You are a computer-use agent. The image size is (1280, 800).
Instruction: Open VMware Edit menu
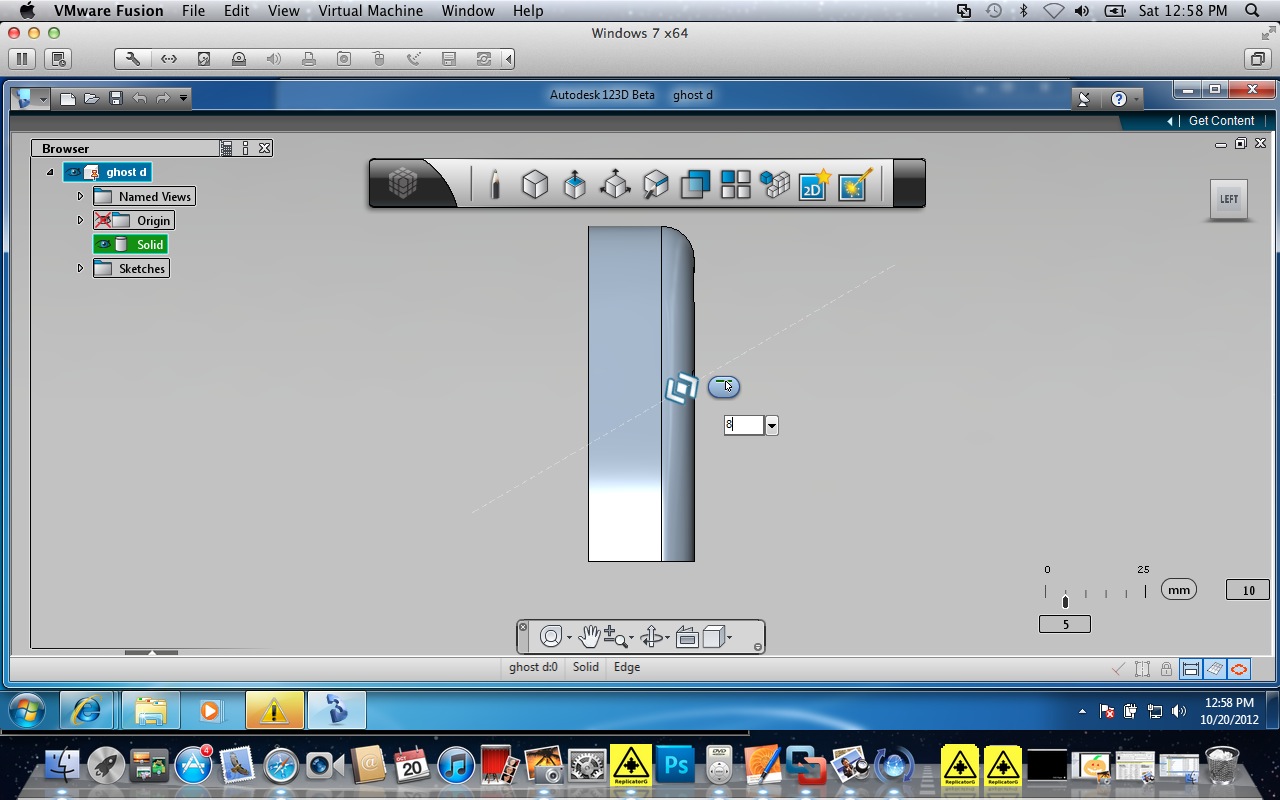tap(237, 11)
